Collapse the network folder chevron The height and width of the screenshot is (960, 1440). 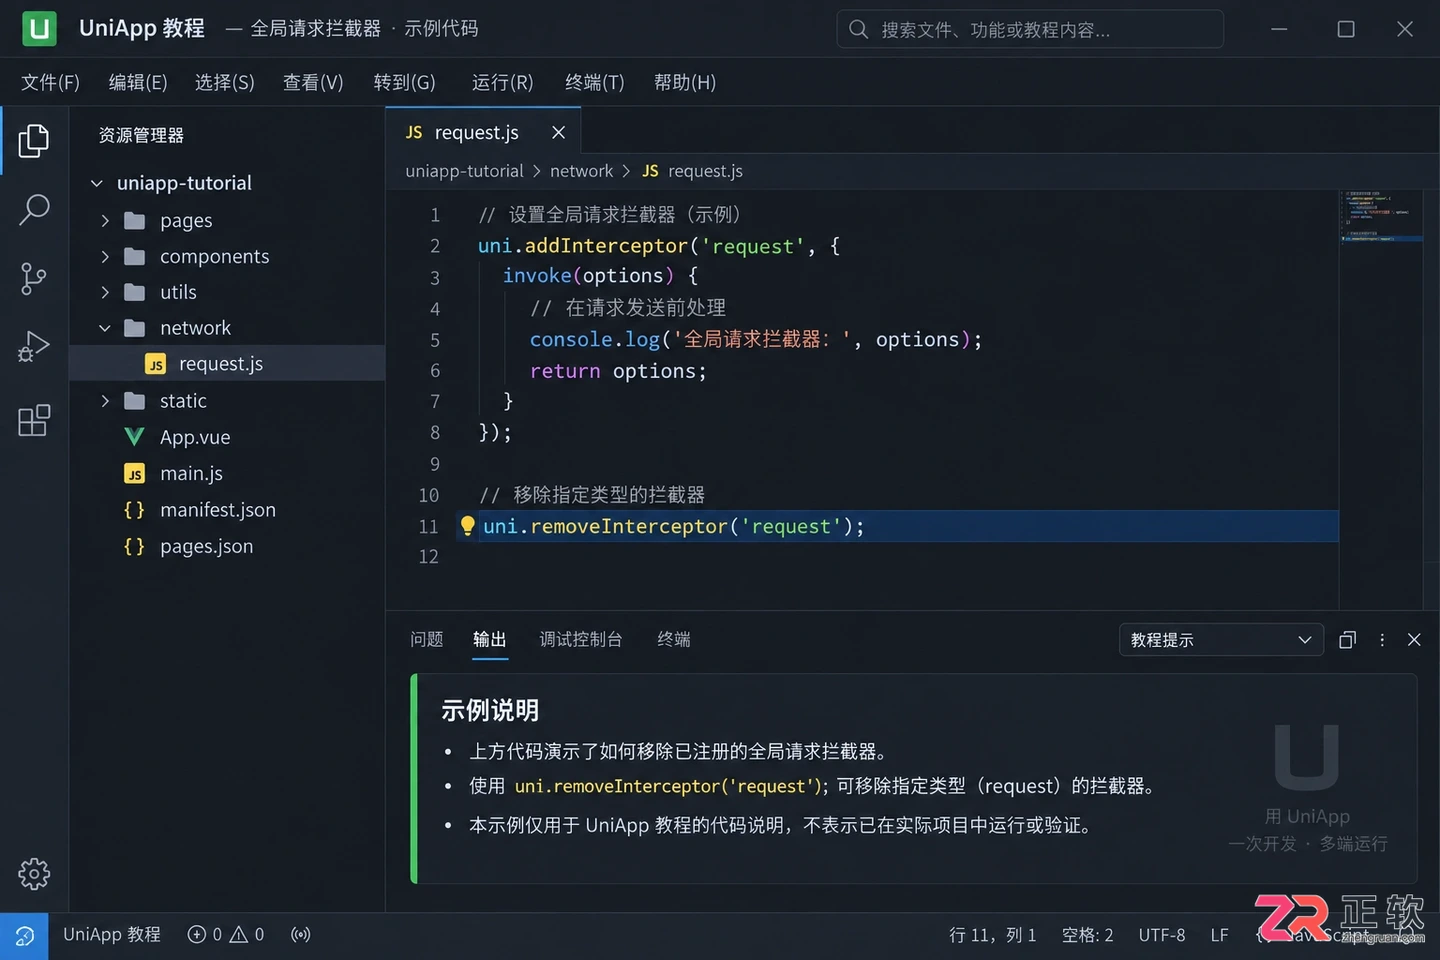105,328
